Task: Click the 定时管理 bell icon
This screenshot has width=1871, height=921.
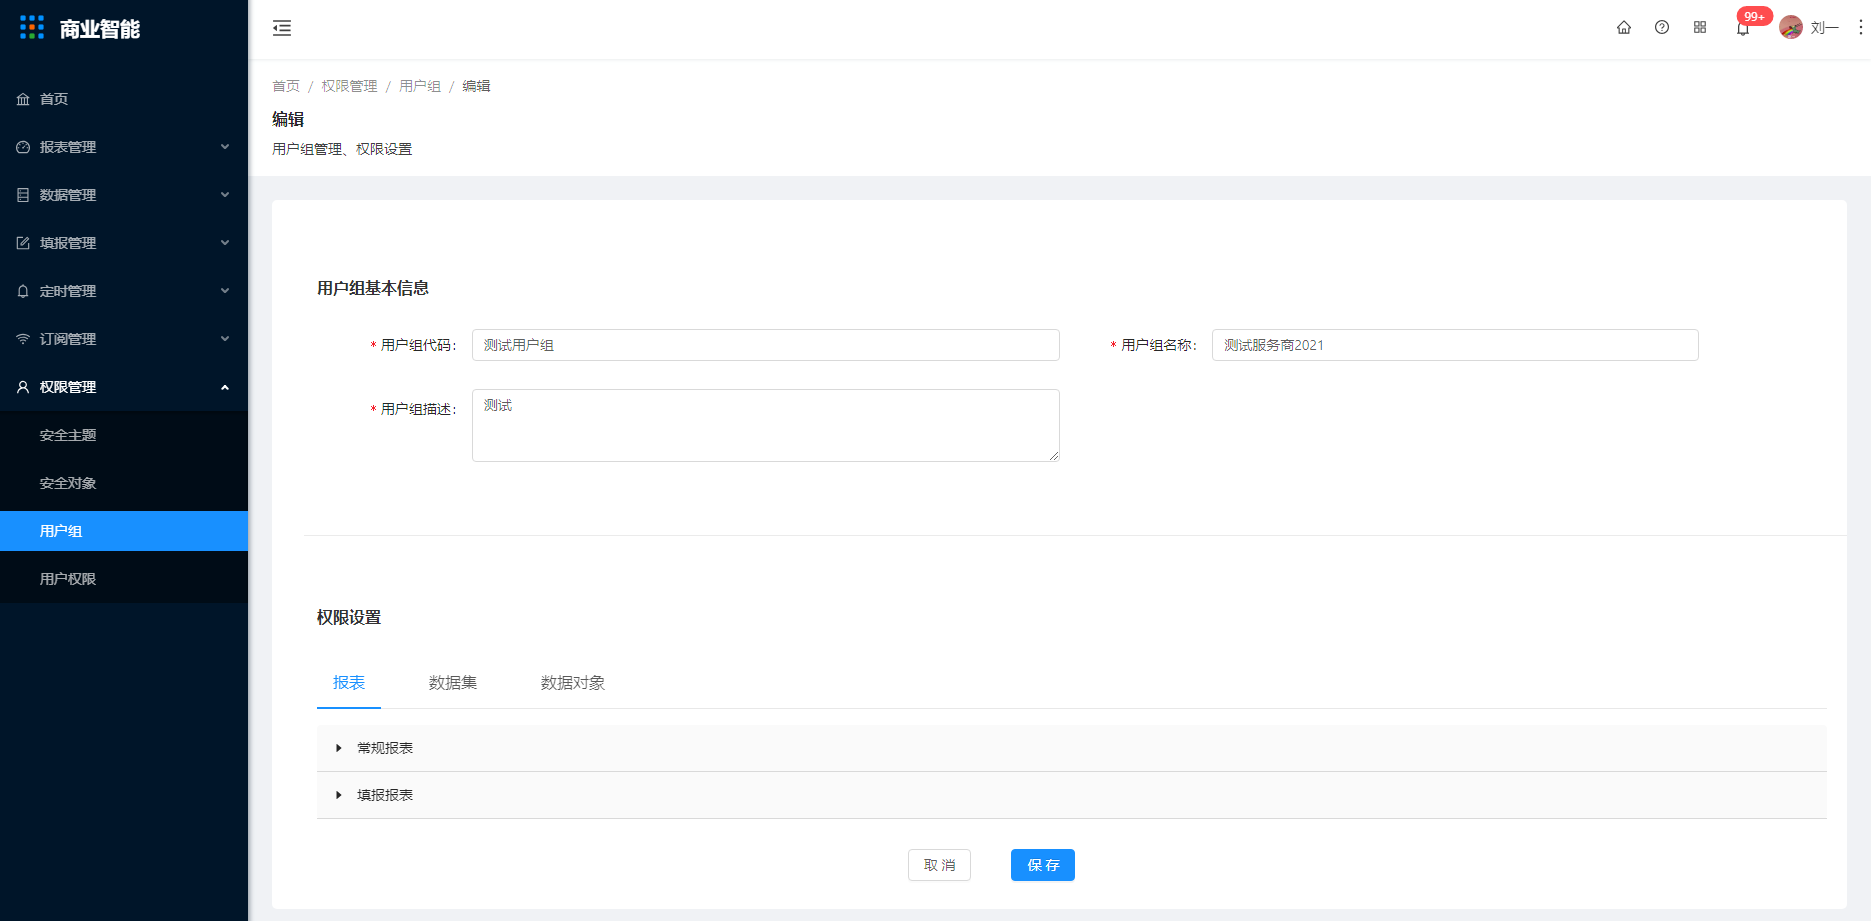Action: click(23, 291)
